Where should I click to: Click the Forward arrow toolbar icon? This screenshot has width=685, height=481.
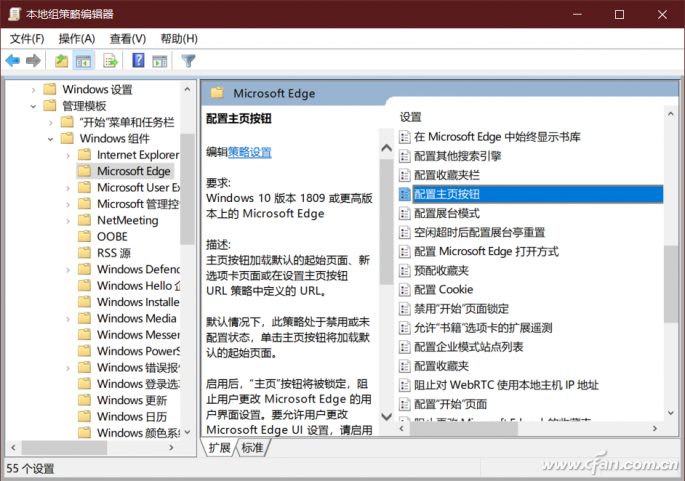pyautogui.click(x=33, y=60)
